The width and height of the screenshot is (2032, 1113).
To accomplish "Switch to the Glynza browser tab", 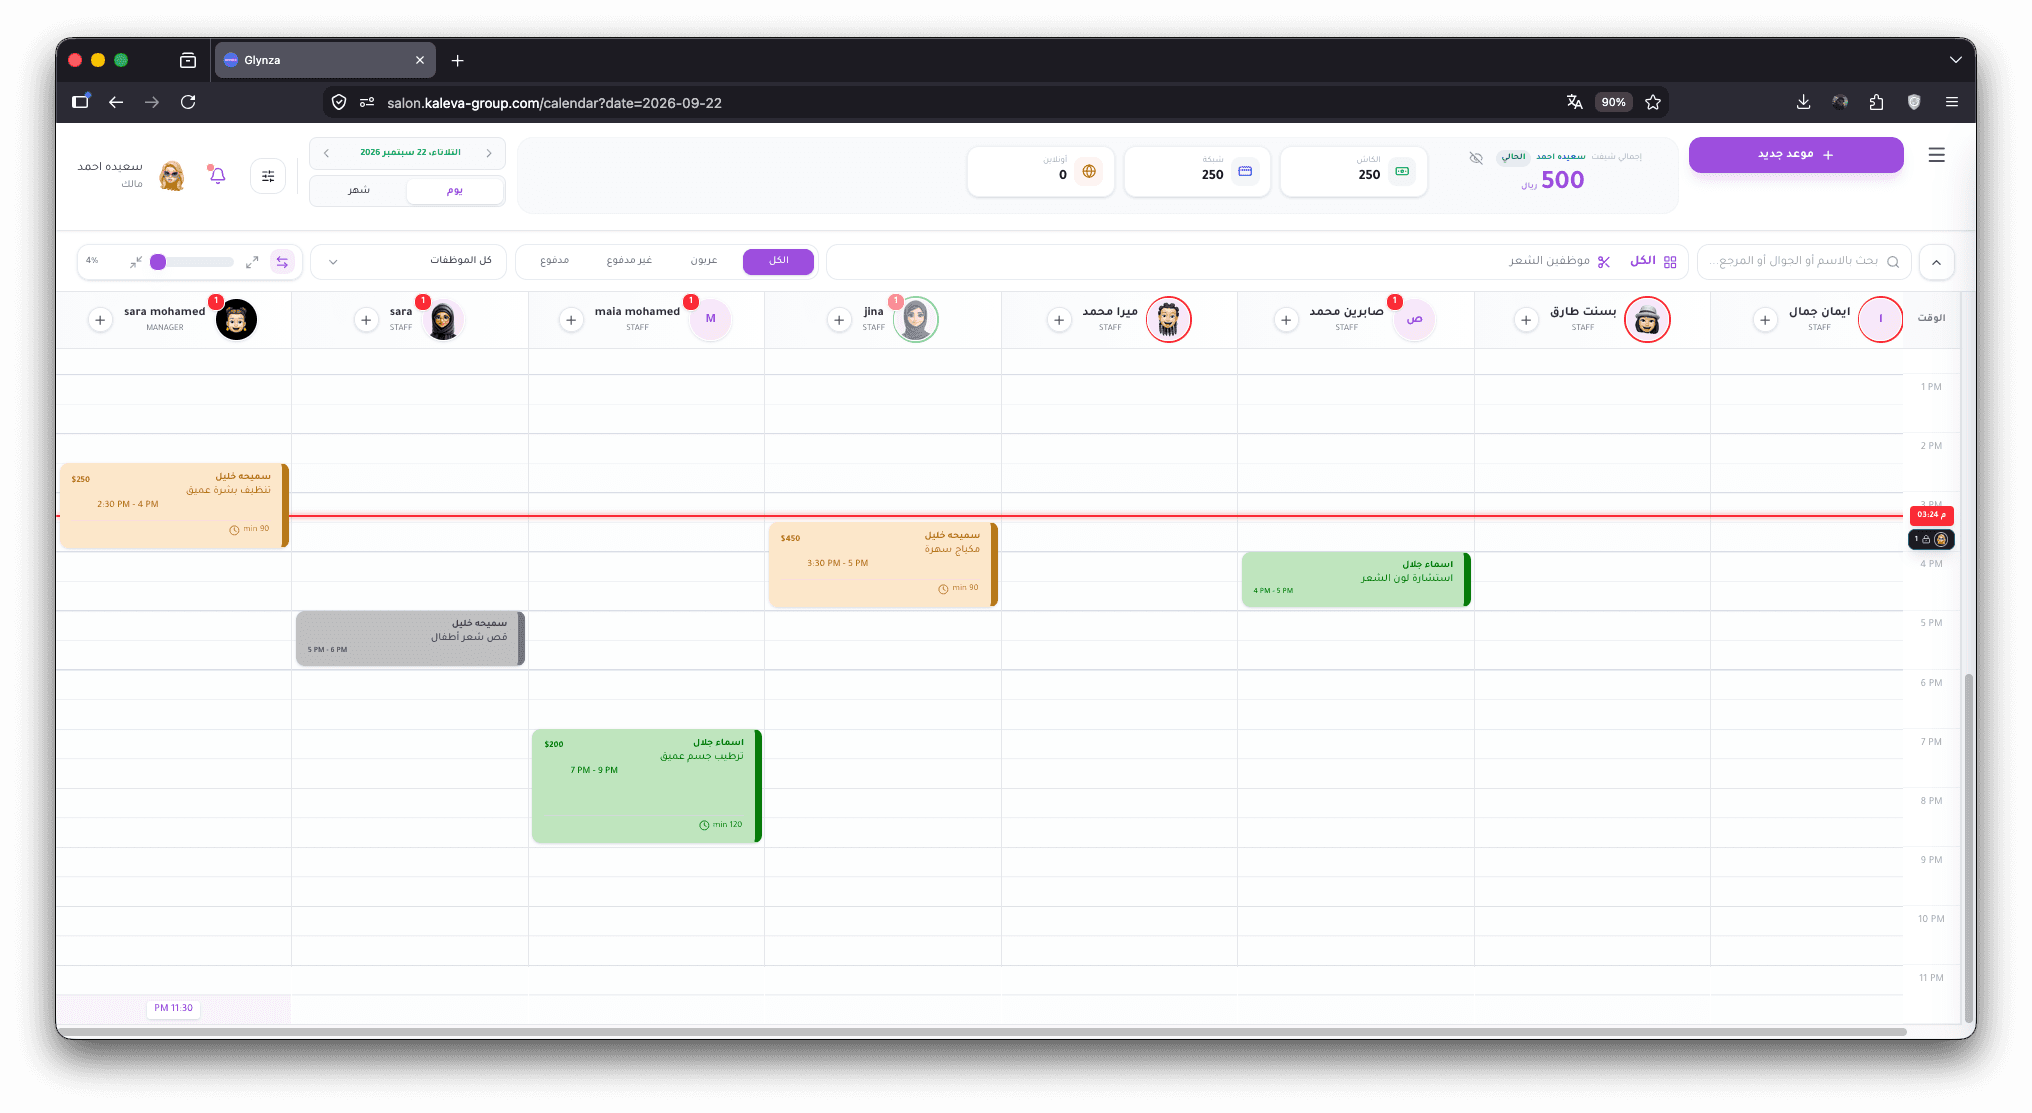I will click(x=325, y=60).
